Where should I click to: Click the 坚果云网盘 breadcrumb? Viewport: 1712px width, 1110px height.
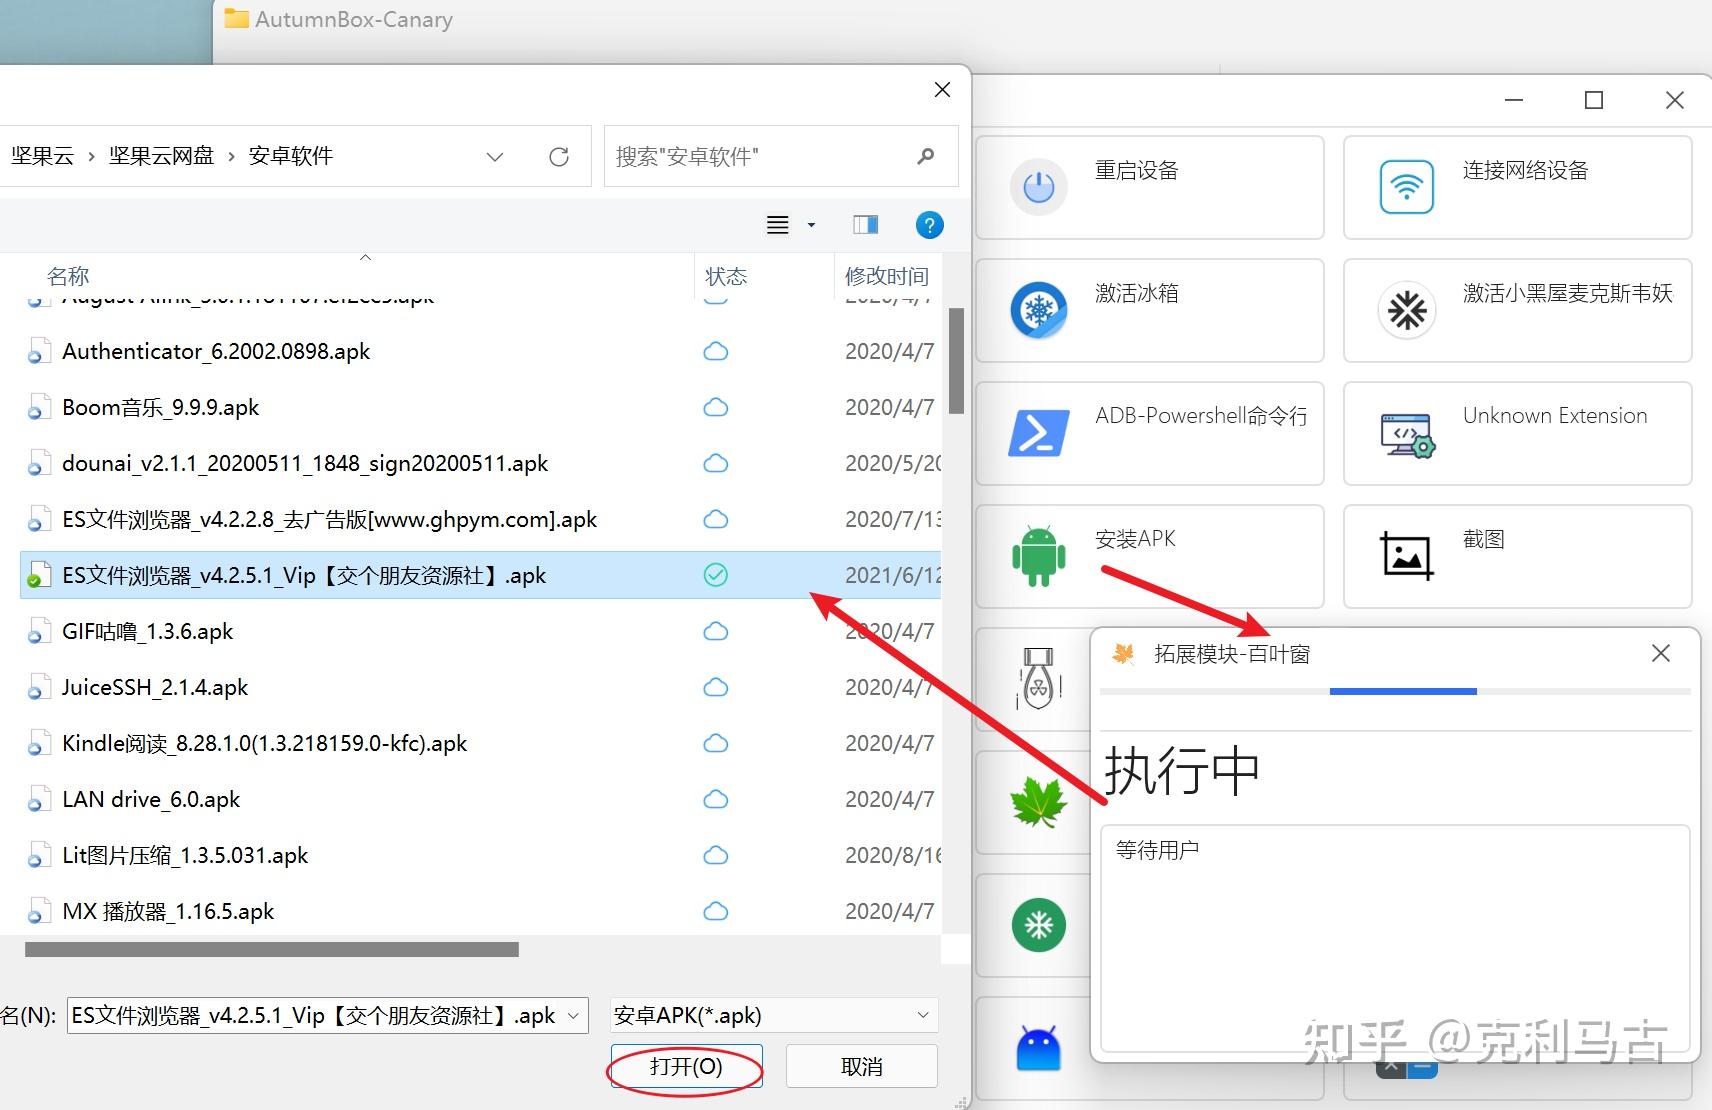(161, 156)
